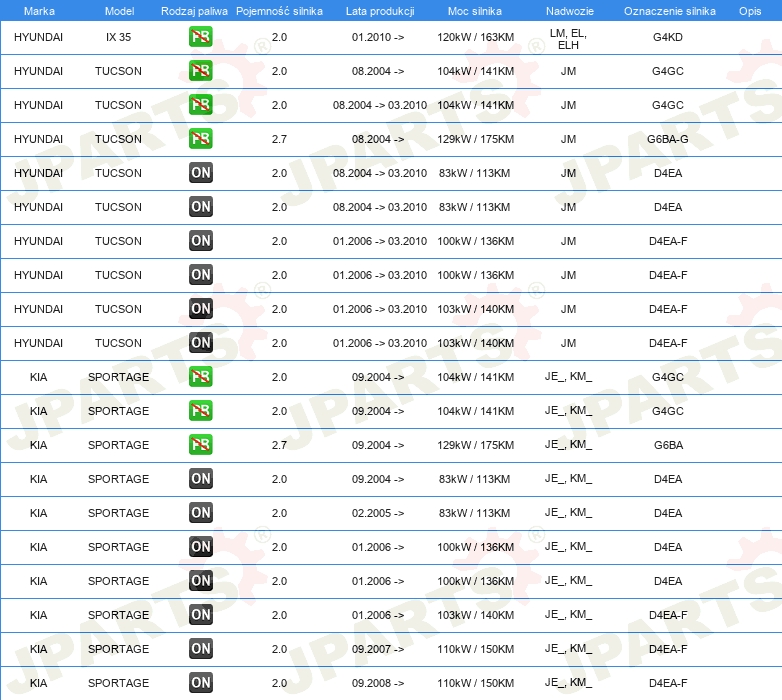Click the petrol icon in the Sportage 2.7 G6BA row
782x700 pixels.
[x=200, y=445]
